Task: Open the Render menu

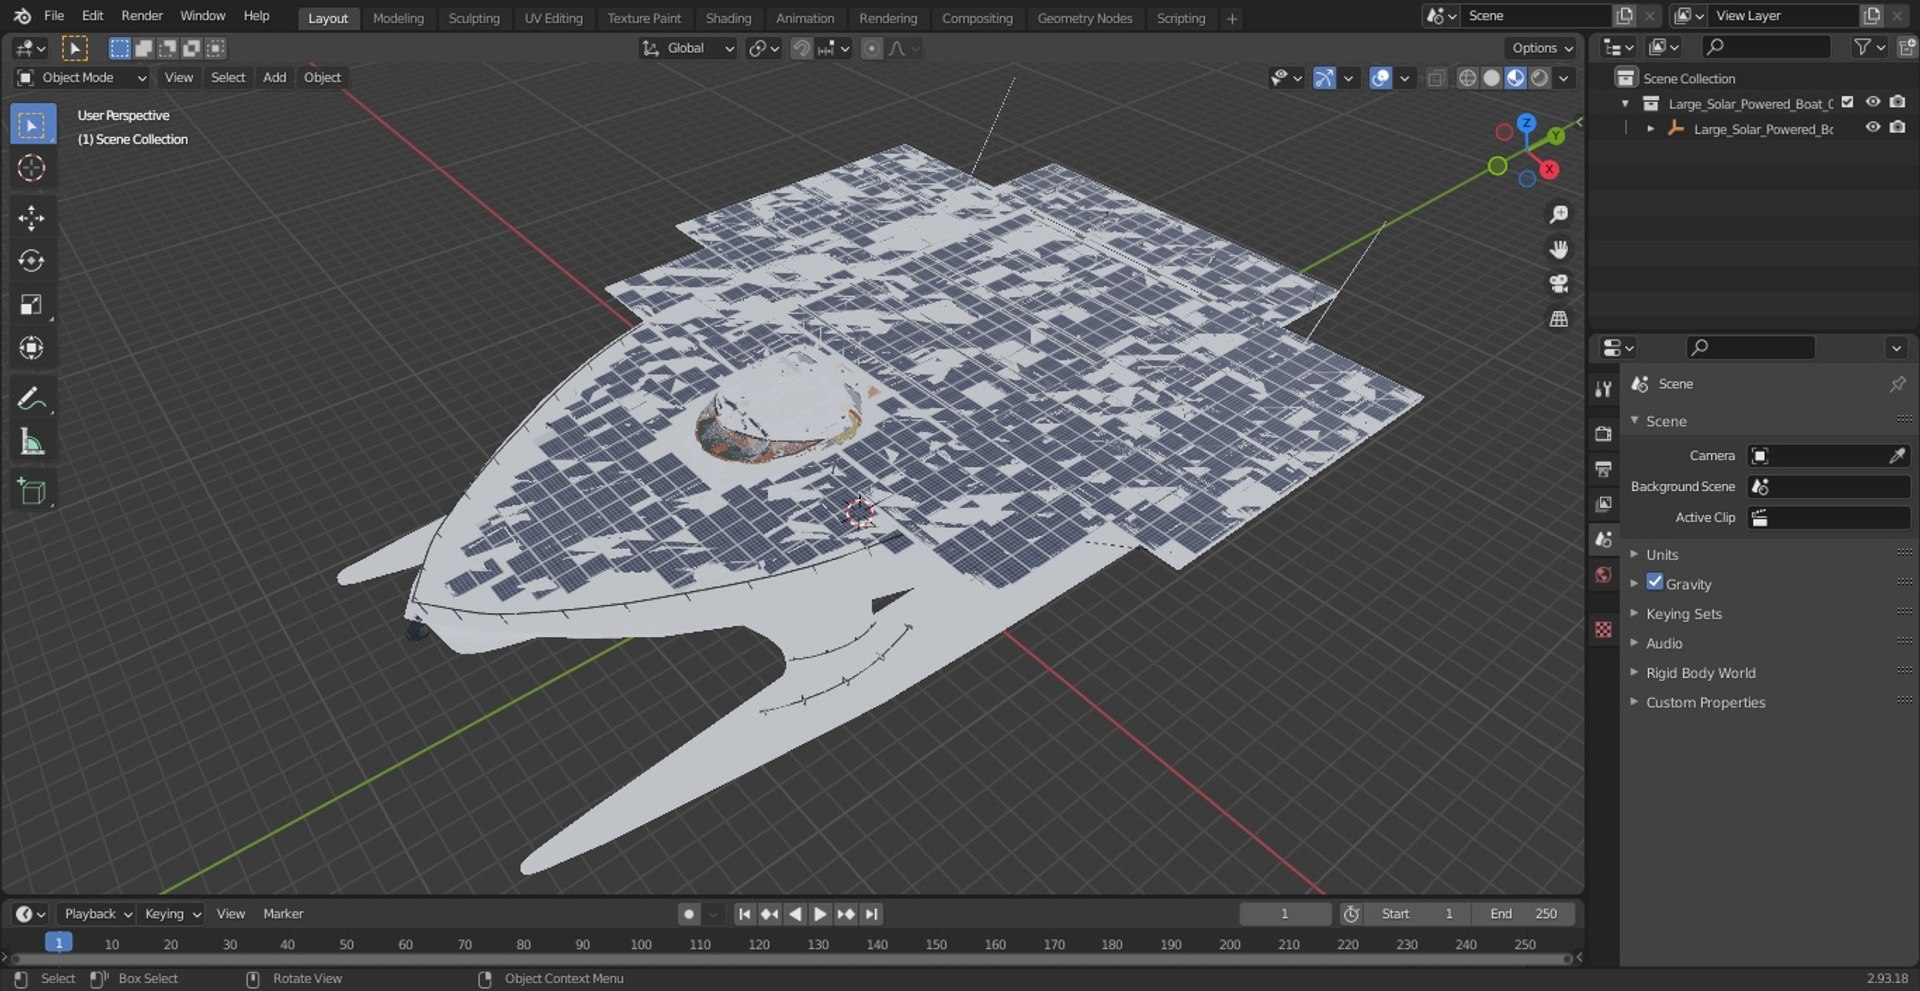Action: click(x=142, y=16)
